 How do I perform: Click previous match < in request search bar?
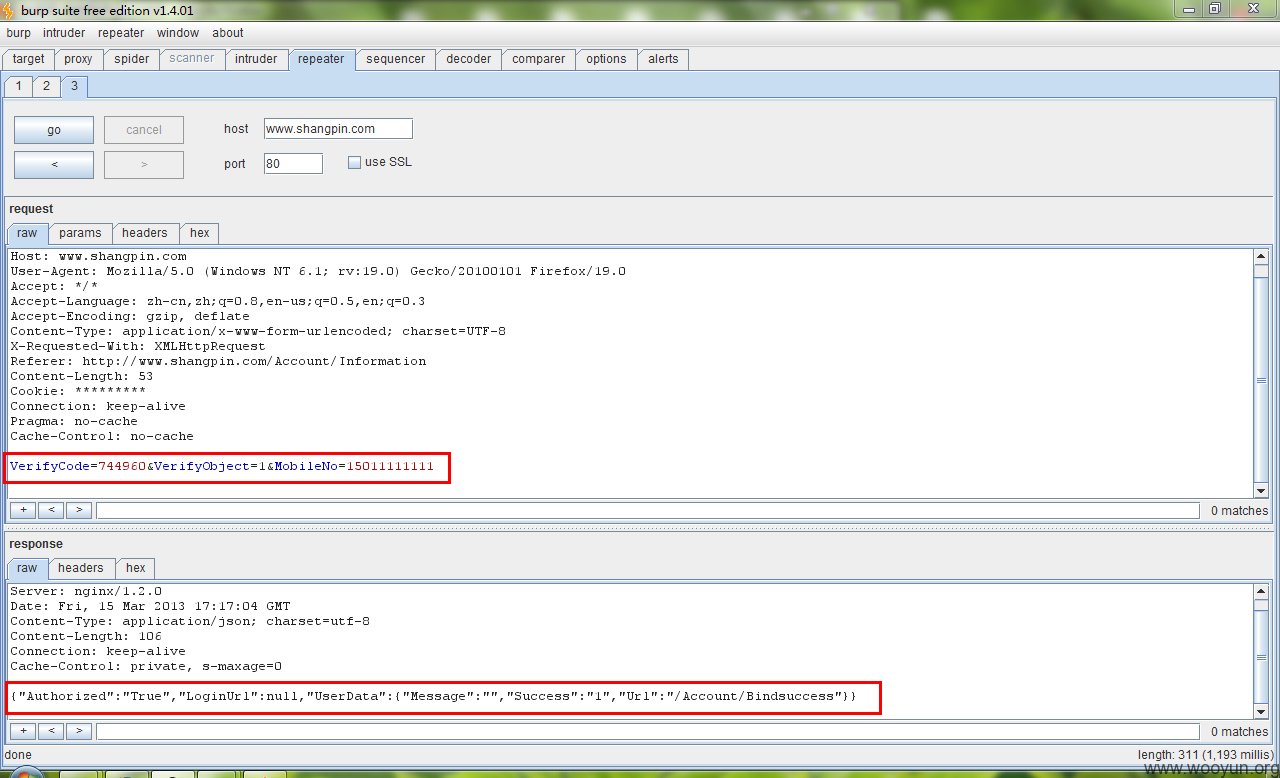tap(50, 510)
